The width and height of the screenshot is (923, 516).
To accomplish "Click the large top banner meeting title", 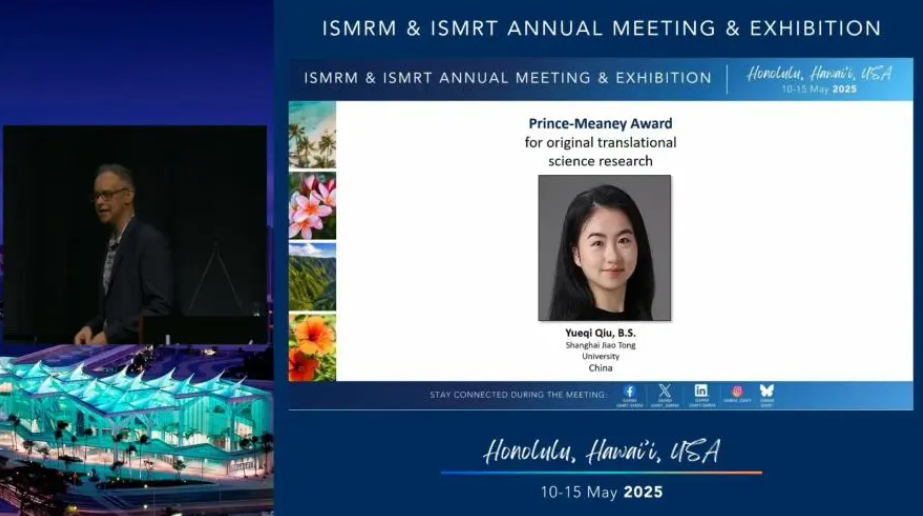I will point(602,28).
